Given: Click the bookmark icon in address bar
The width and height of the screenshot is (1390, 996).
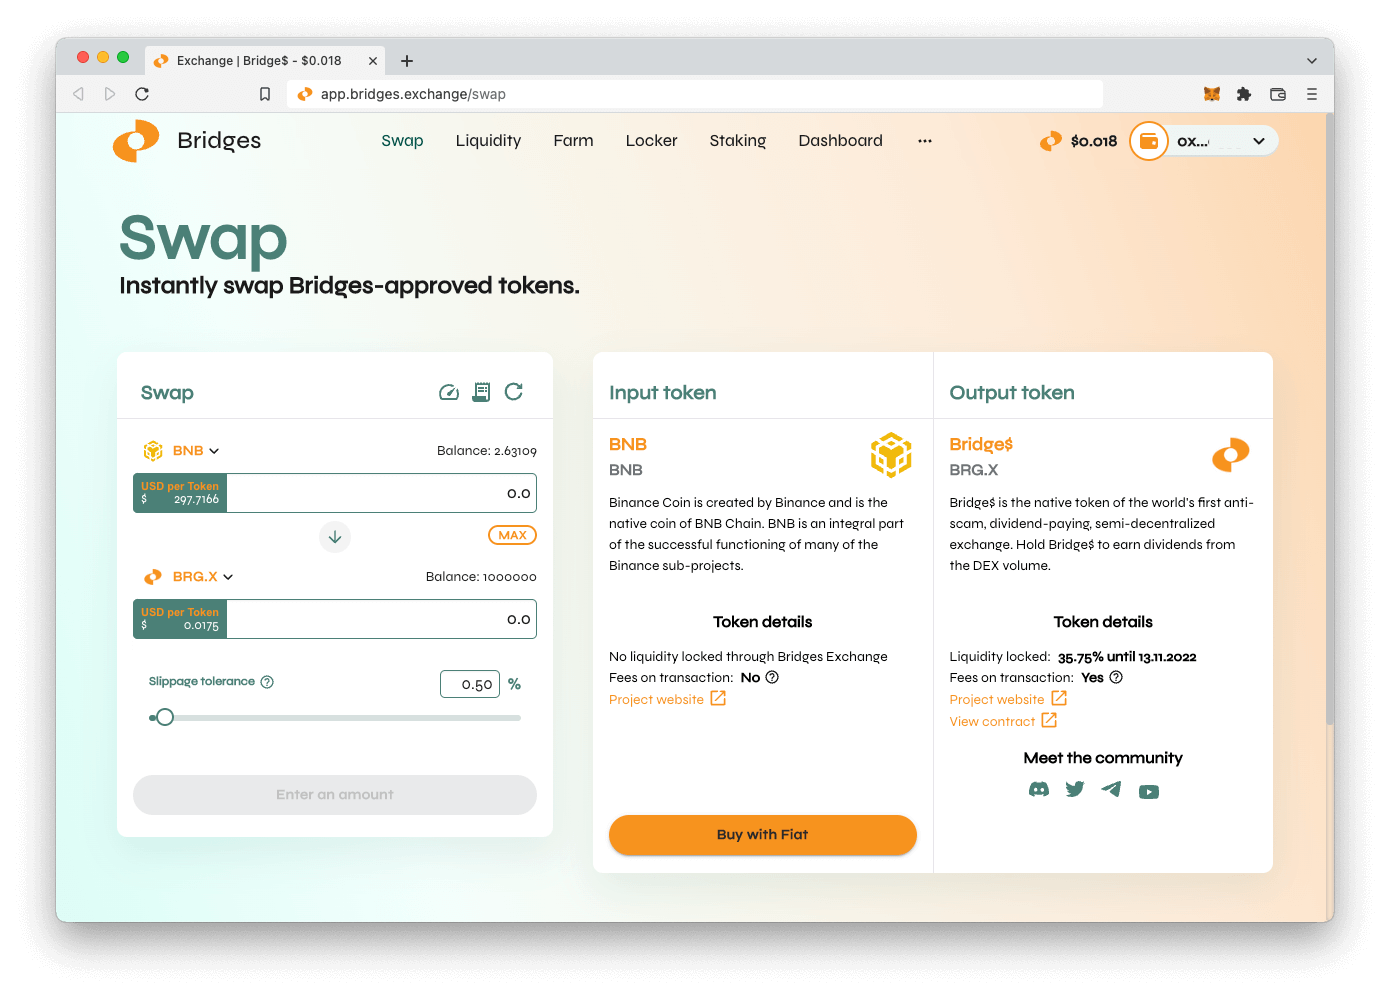Looking at the screenshot, I should pos(265,94).
